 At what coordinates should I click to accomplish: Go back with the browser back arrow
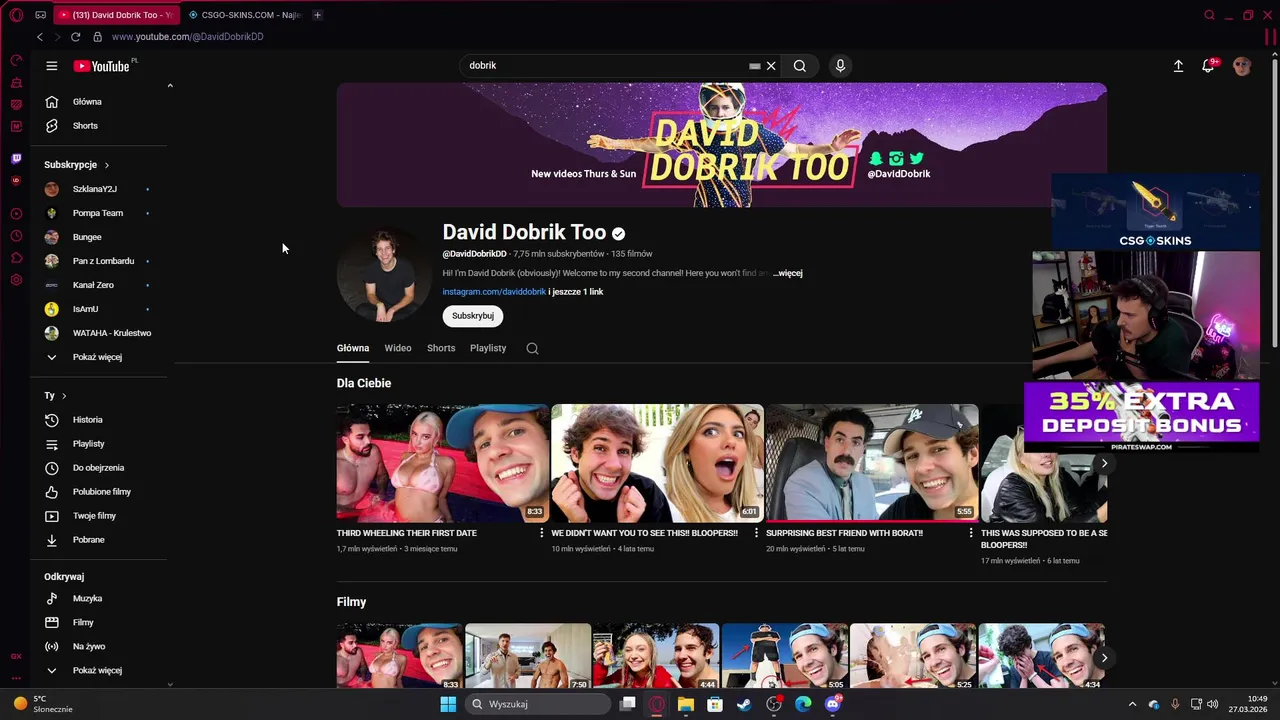click(x=40, y=37)
